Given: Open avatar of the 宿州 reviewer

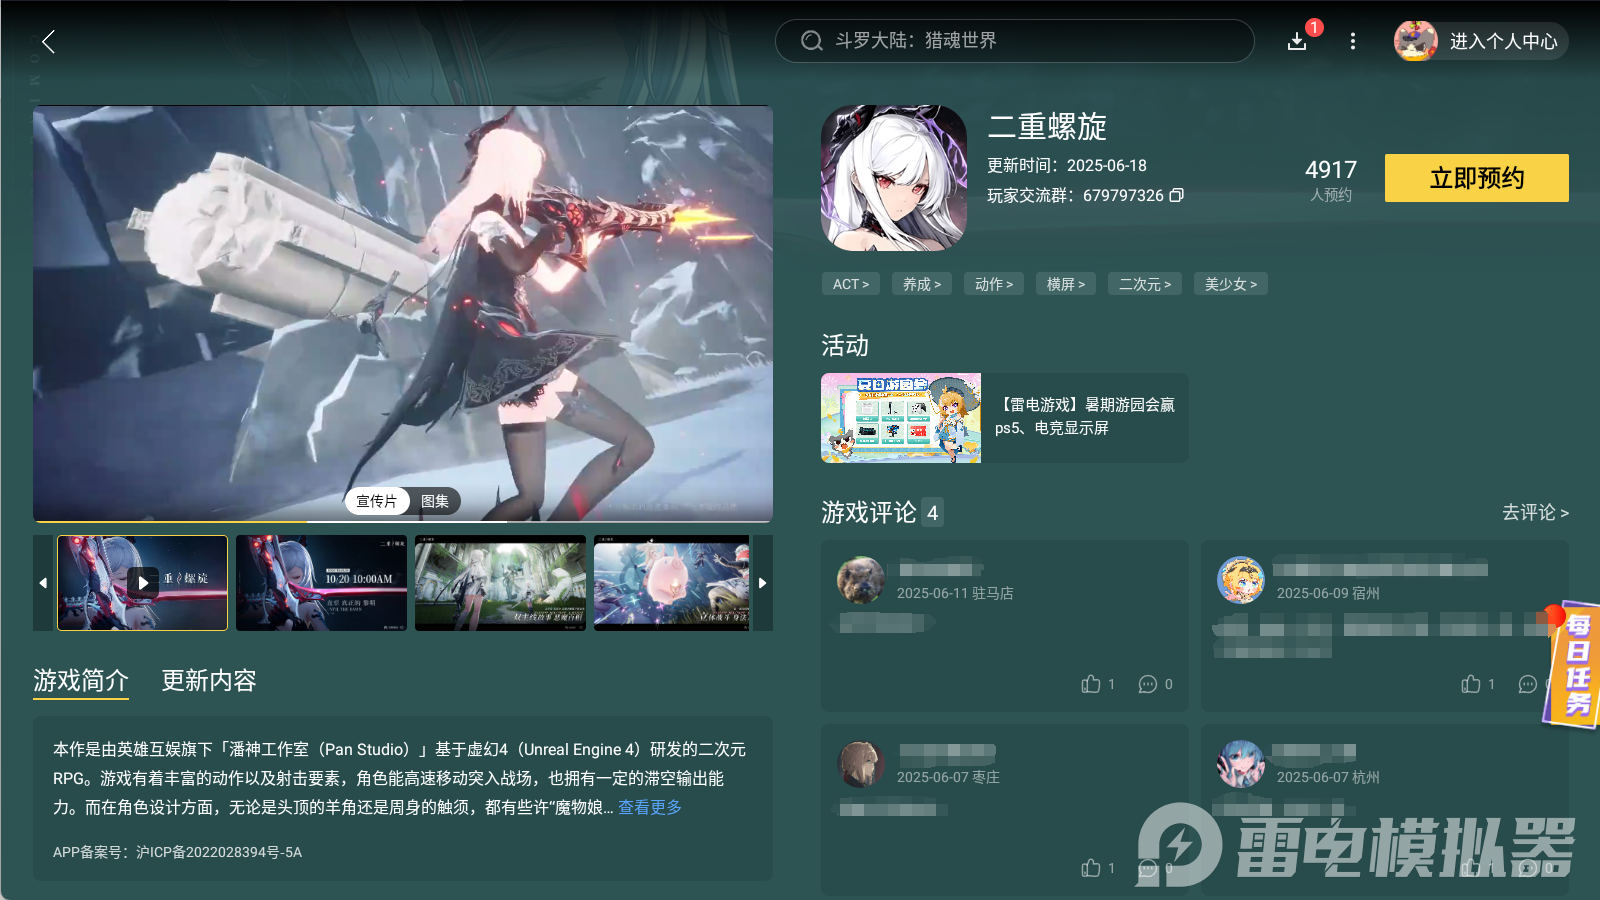Looking at the screenshot, I should (1241, 580).
